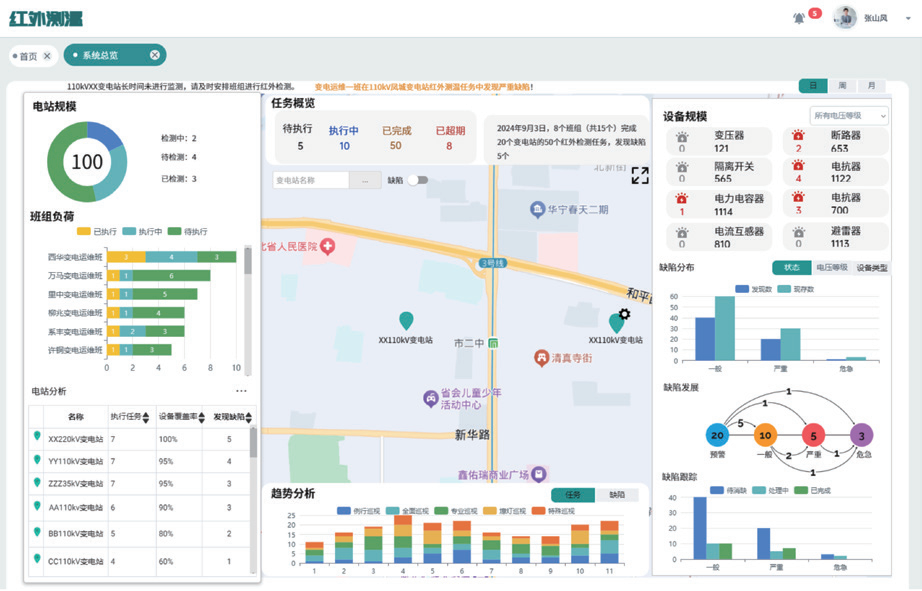Toggle the 缺陷 switch above the map
The image size is (922, 591).
click(x=417, y=180)
